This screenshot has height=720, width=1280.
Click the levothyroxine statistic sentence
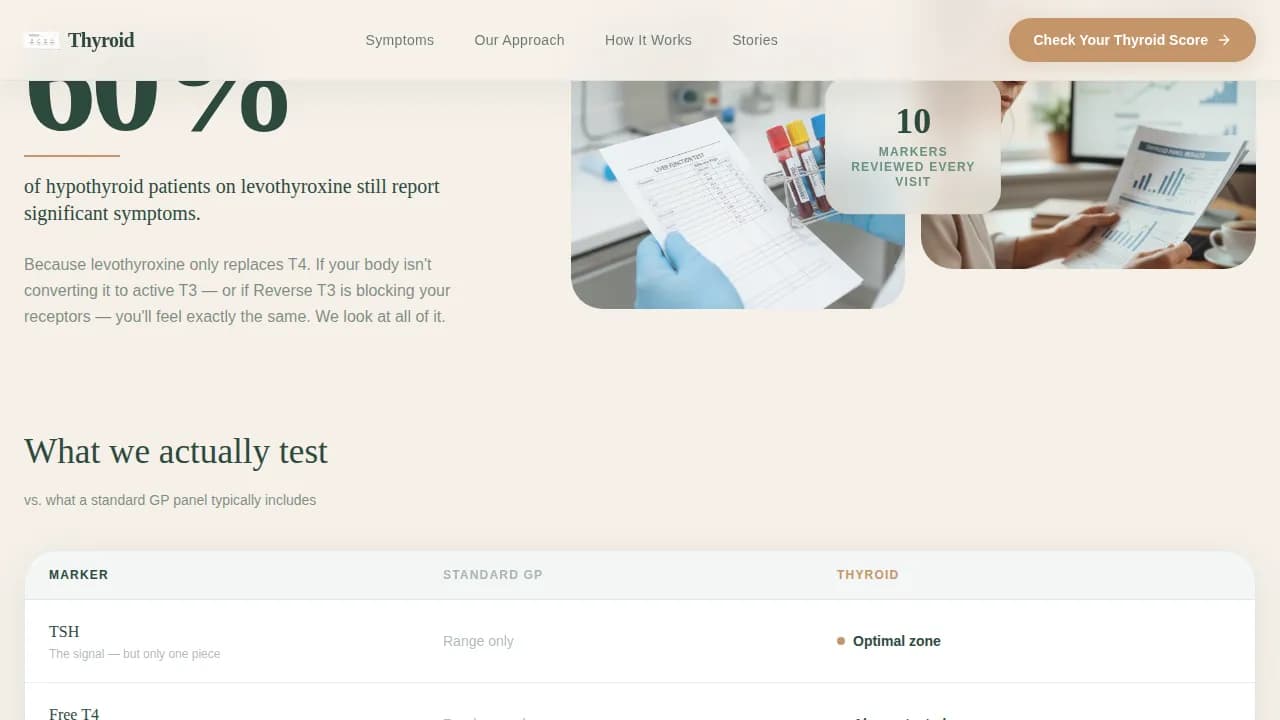[232, 200]
